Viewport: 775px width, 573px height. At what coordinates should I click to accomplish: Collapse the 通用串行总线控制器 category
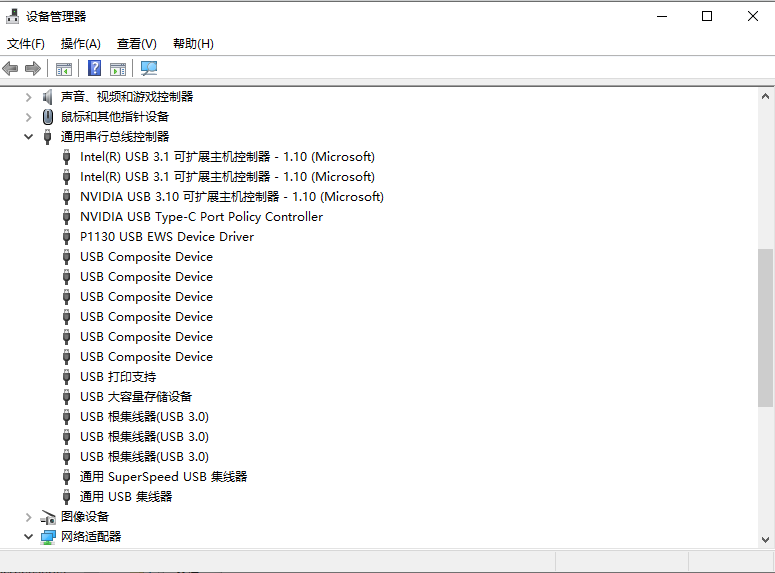point(28,137)
